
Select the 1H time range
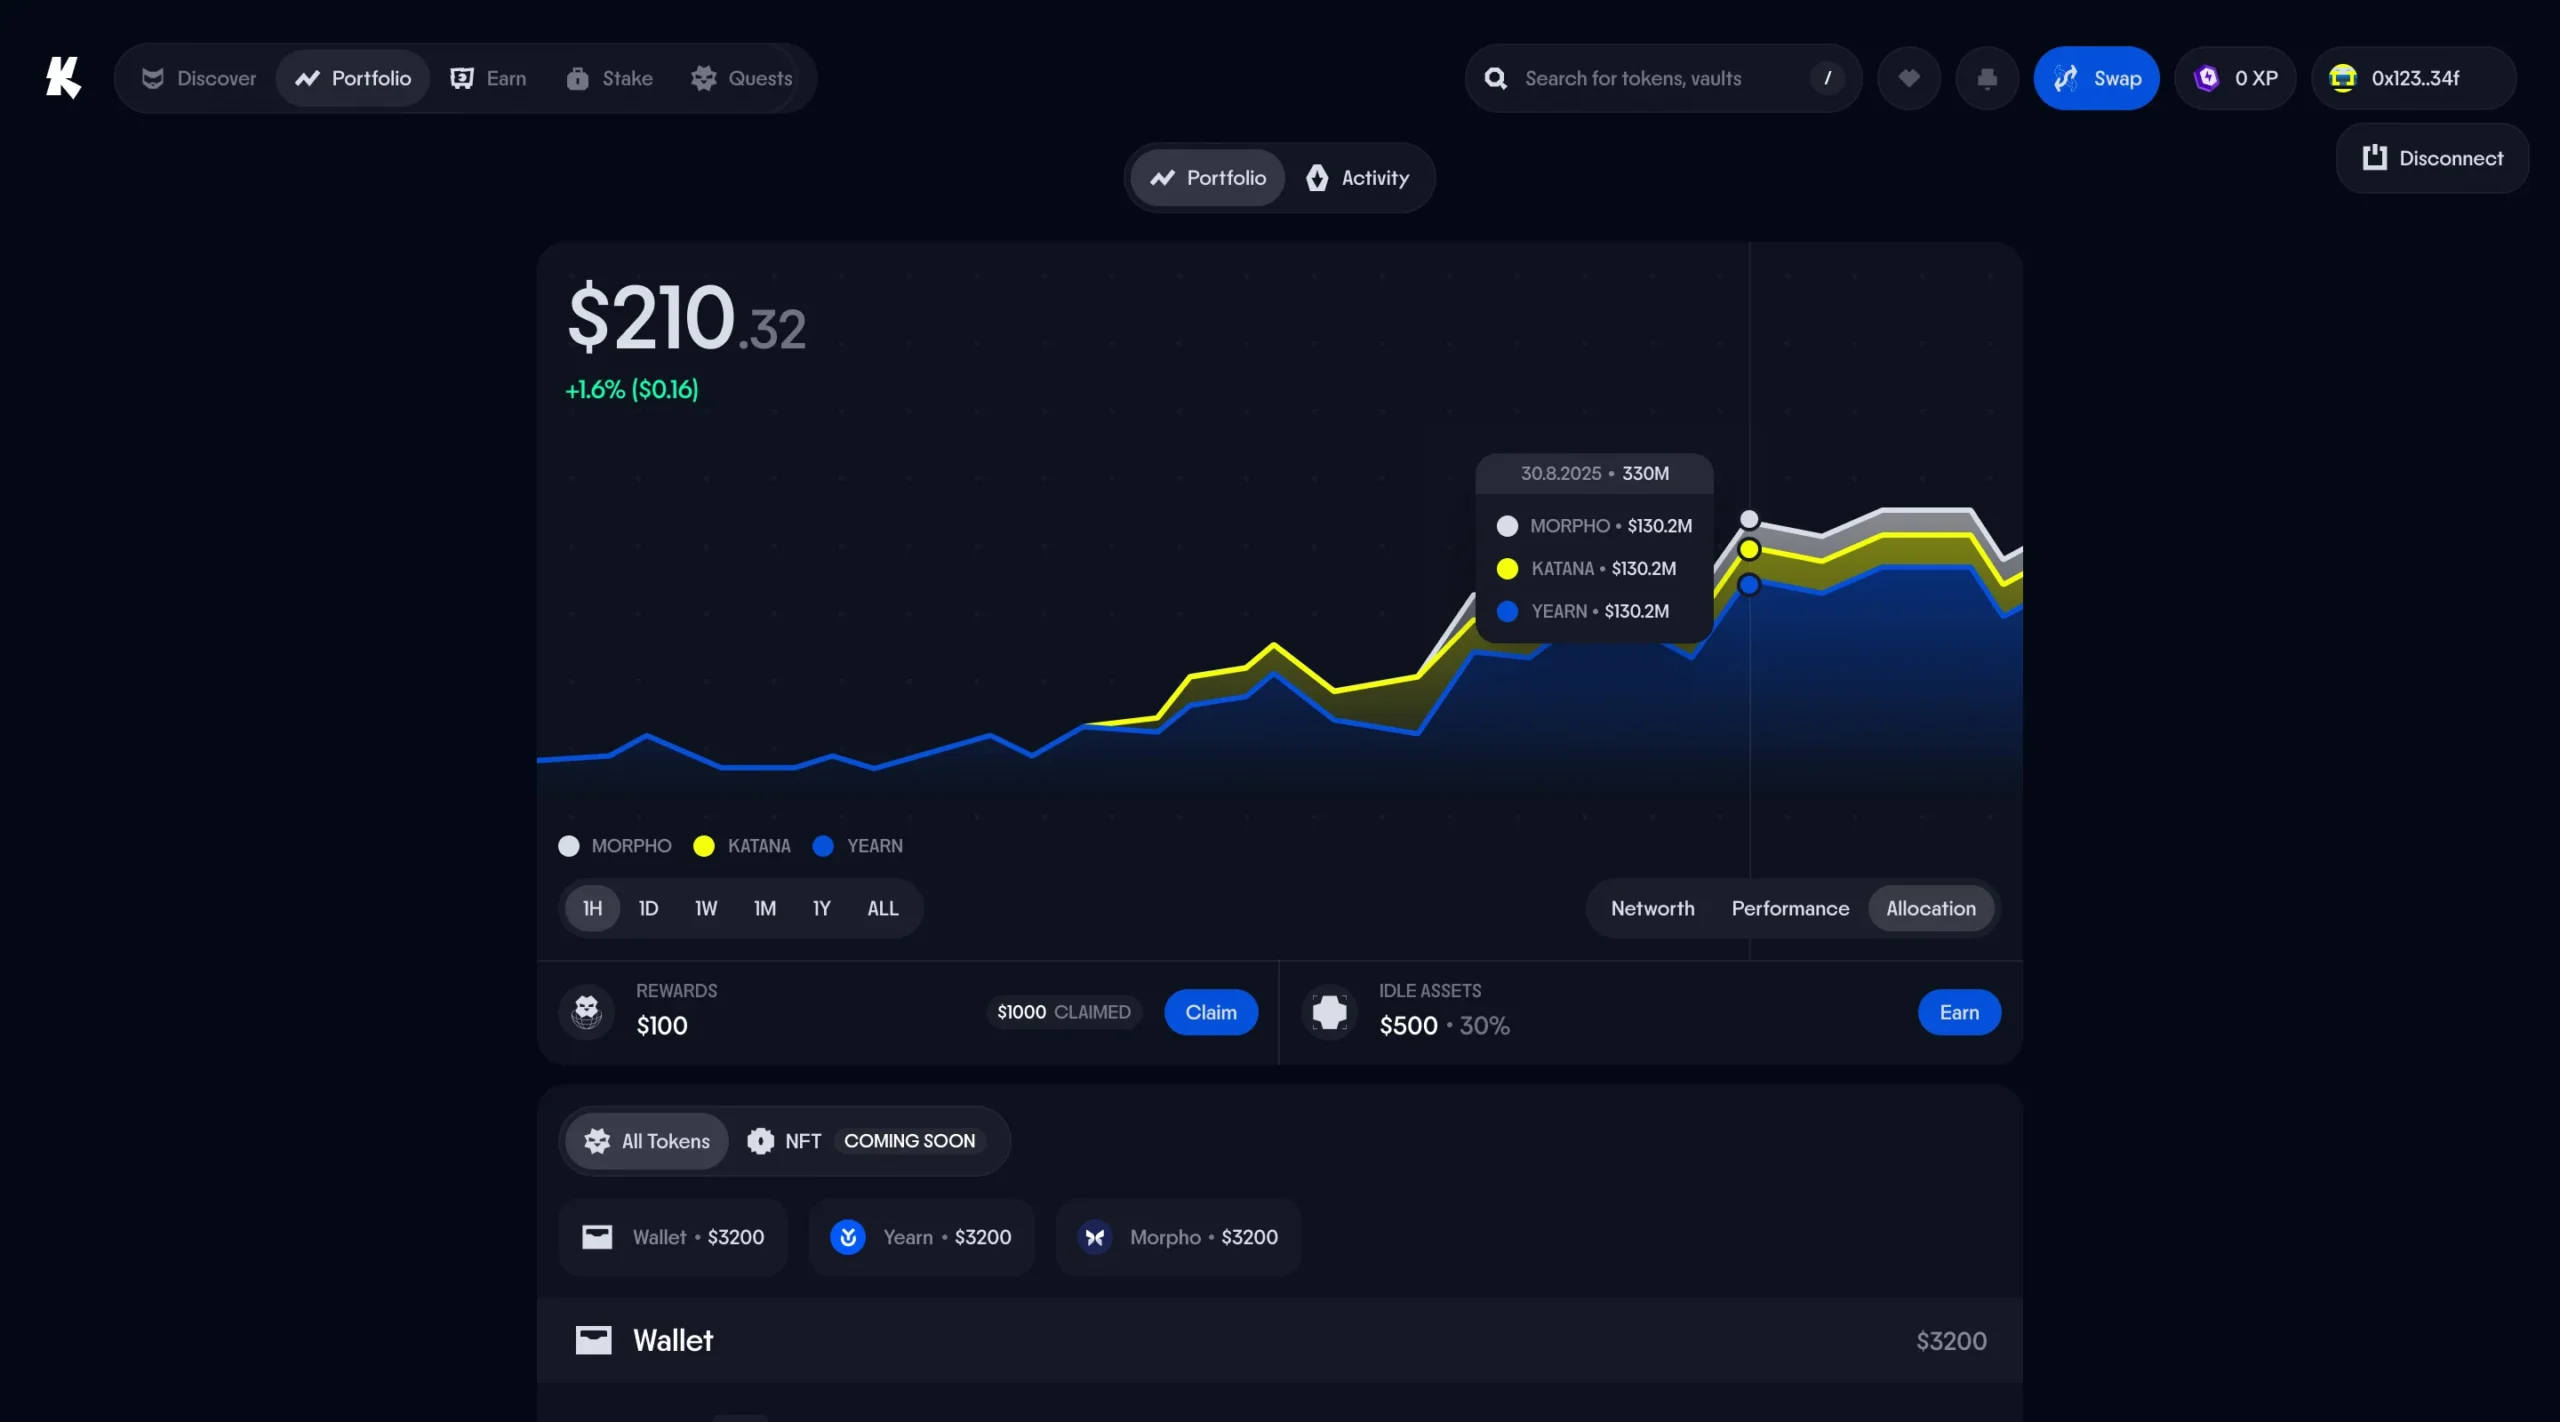[592, 908]
